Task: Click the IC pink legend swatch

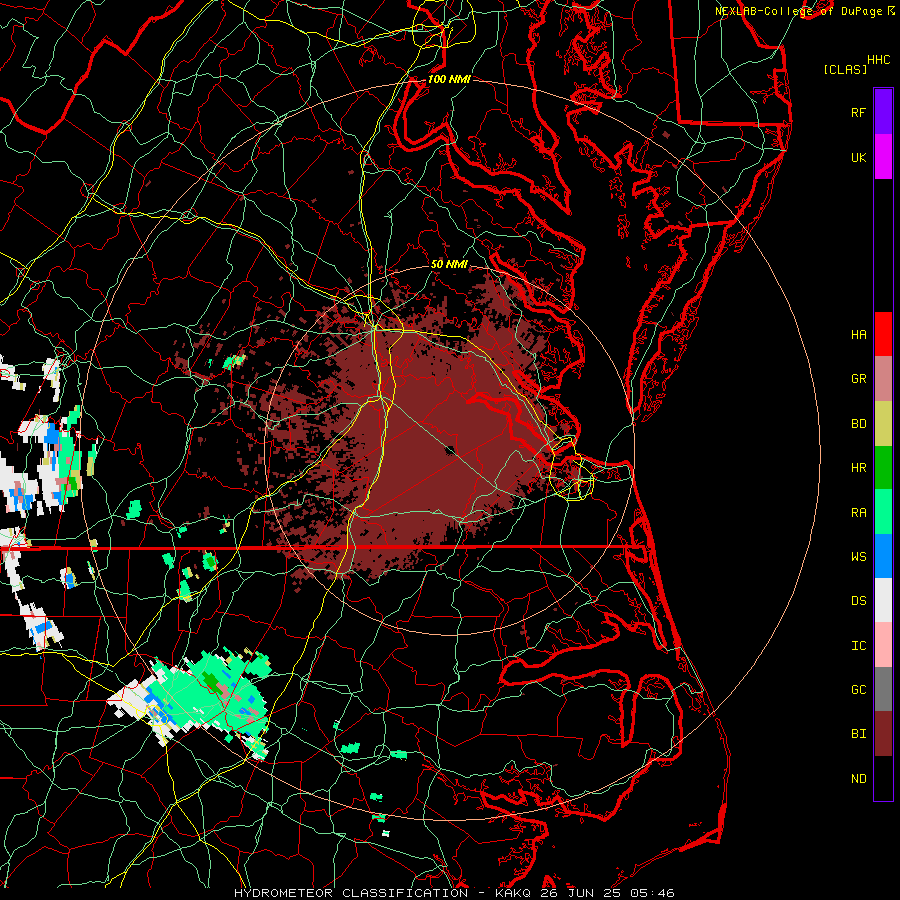Action: coord(883,645)
